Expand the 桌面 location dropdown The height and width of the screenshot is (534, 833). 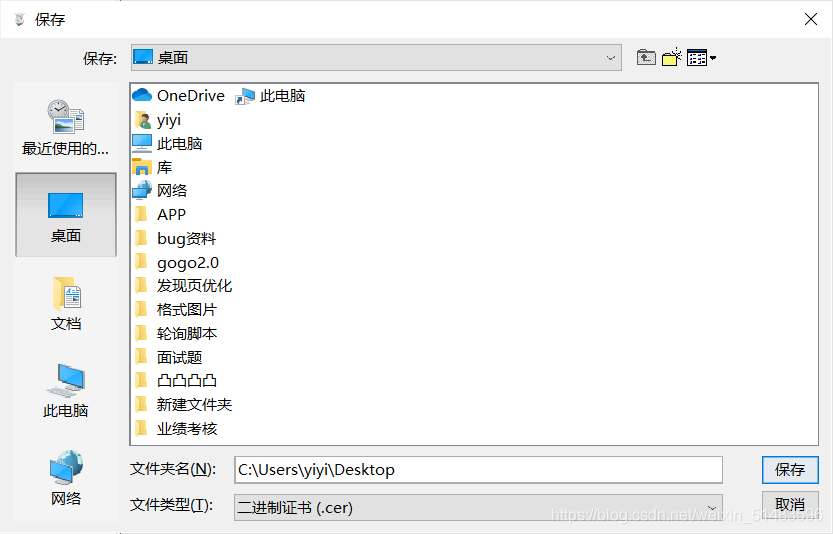pos(610,58)
